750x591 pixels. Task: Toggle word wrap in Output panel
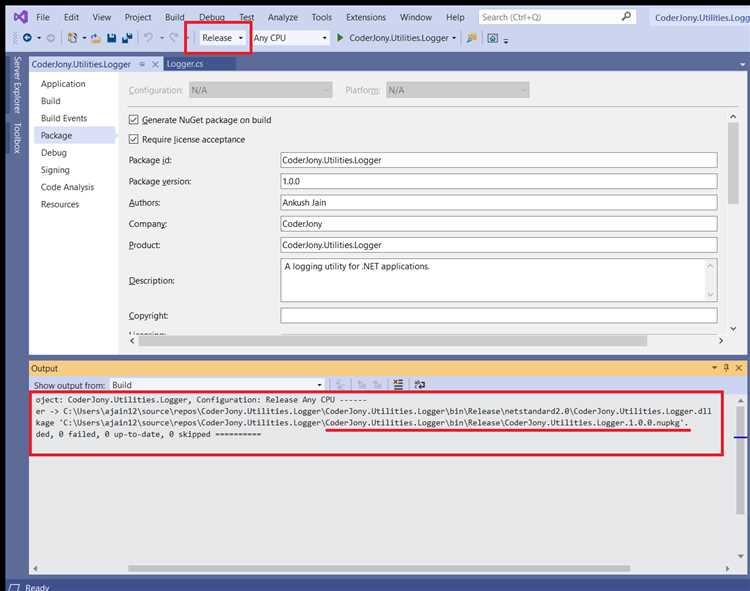coord(419,384)
